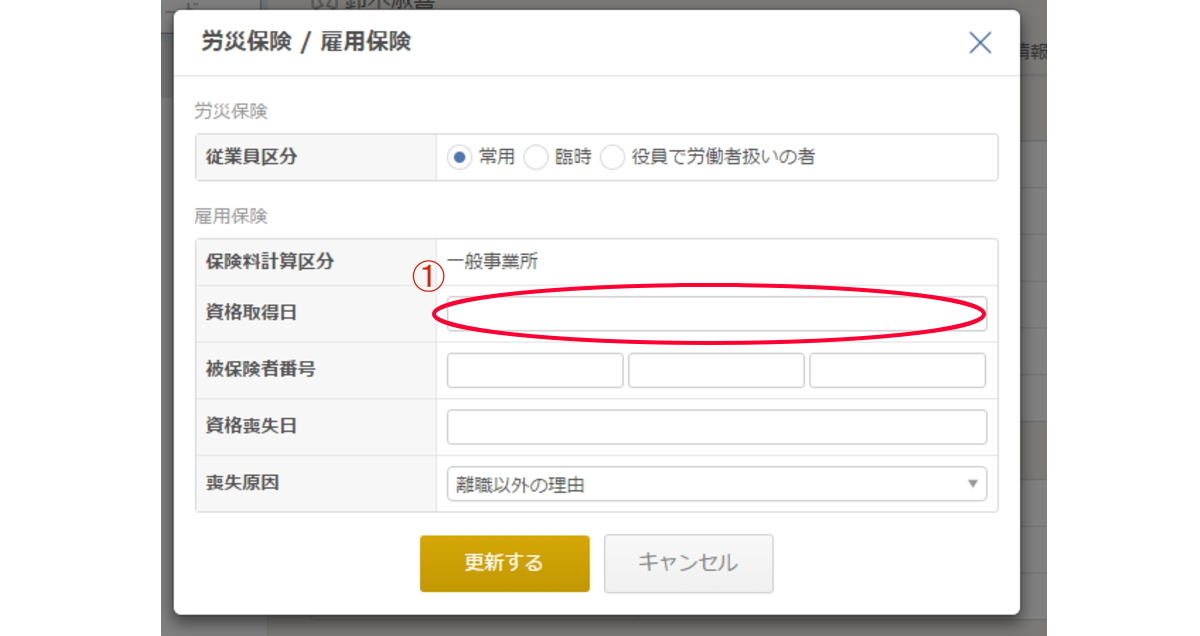
Task: Click the 従業員区分 label
Action: coord(251,157)
